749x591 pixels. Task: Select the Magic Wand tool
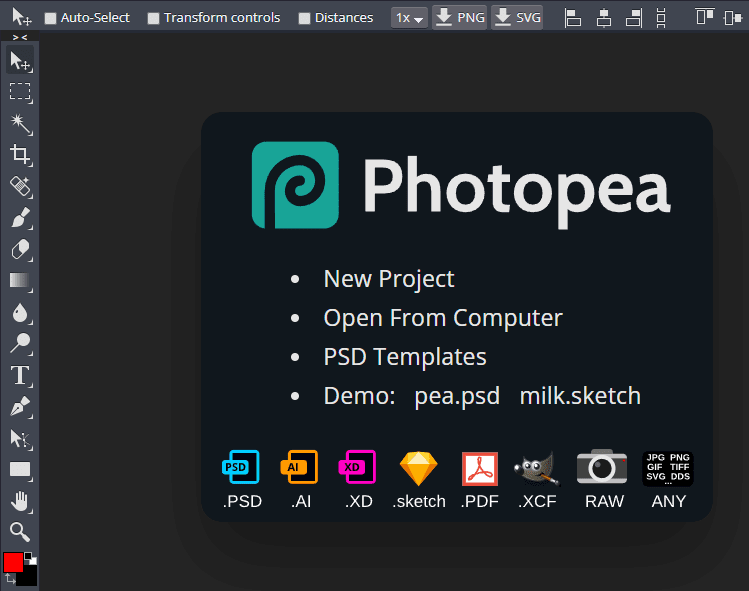(20, 123)
